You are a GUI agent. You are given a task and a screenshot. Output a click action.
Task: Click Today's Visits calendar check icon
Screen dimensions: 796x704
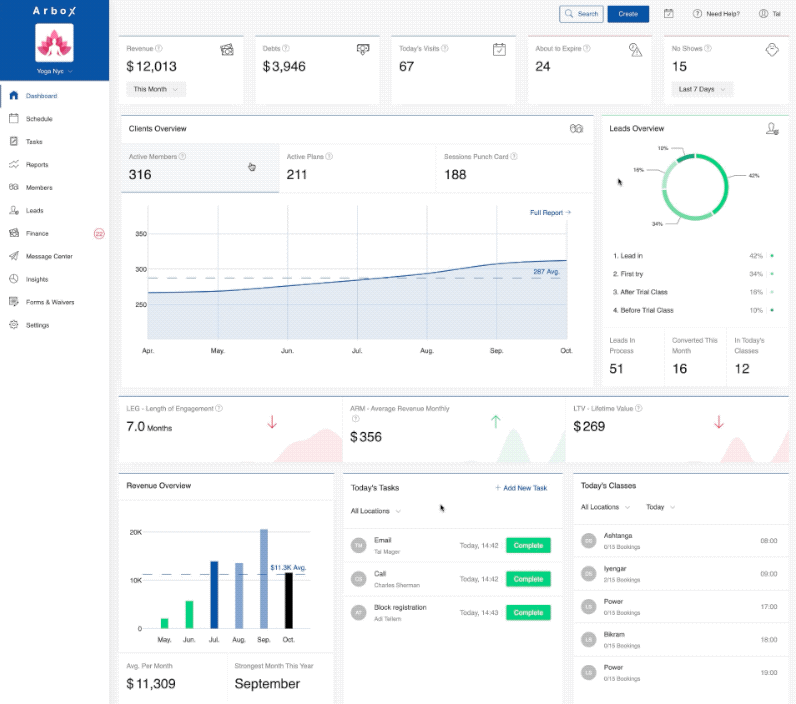coord(500,50)
